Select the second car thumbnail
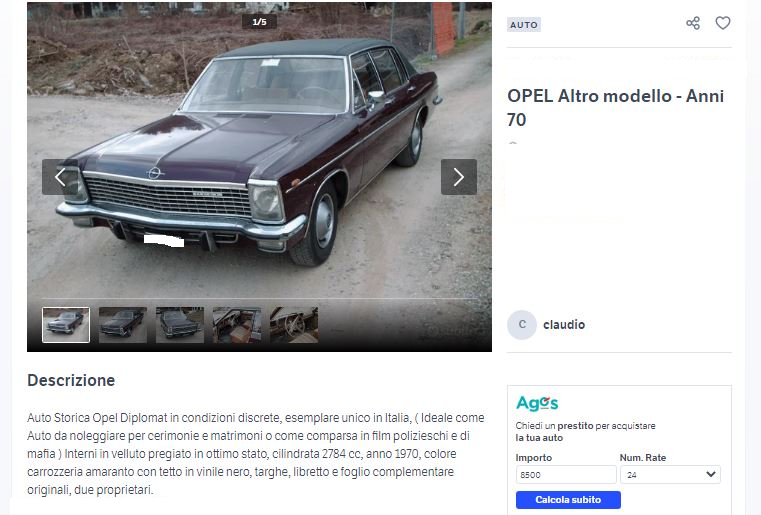 [x=123, y=325]
